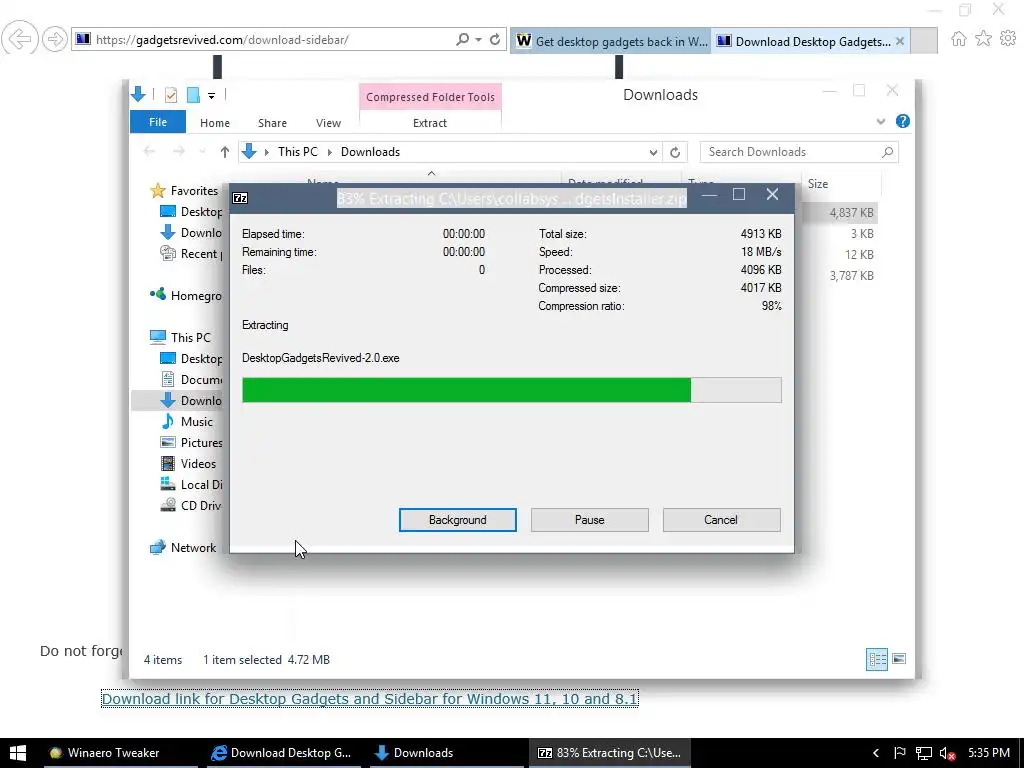This screenshot has width=1024, height=768.
Task: Expand the Explorer ribbon chevron
Action: [x=880, y=121]
